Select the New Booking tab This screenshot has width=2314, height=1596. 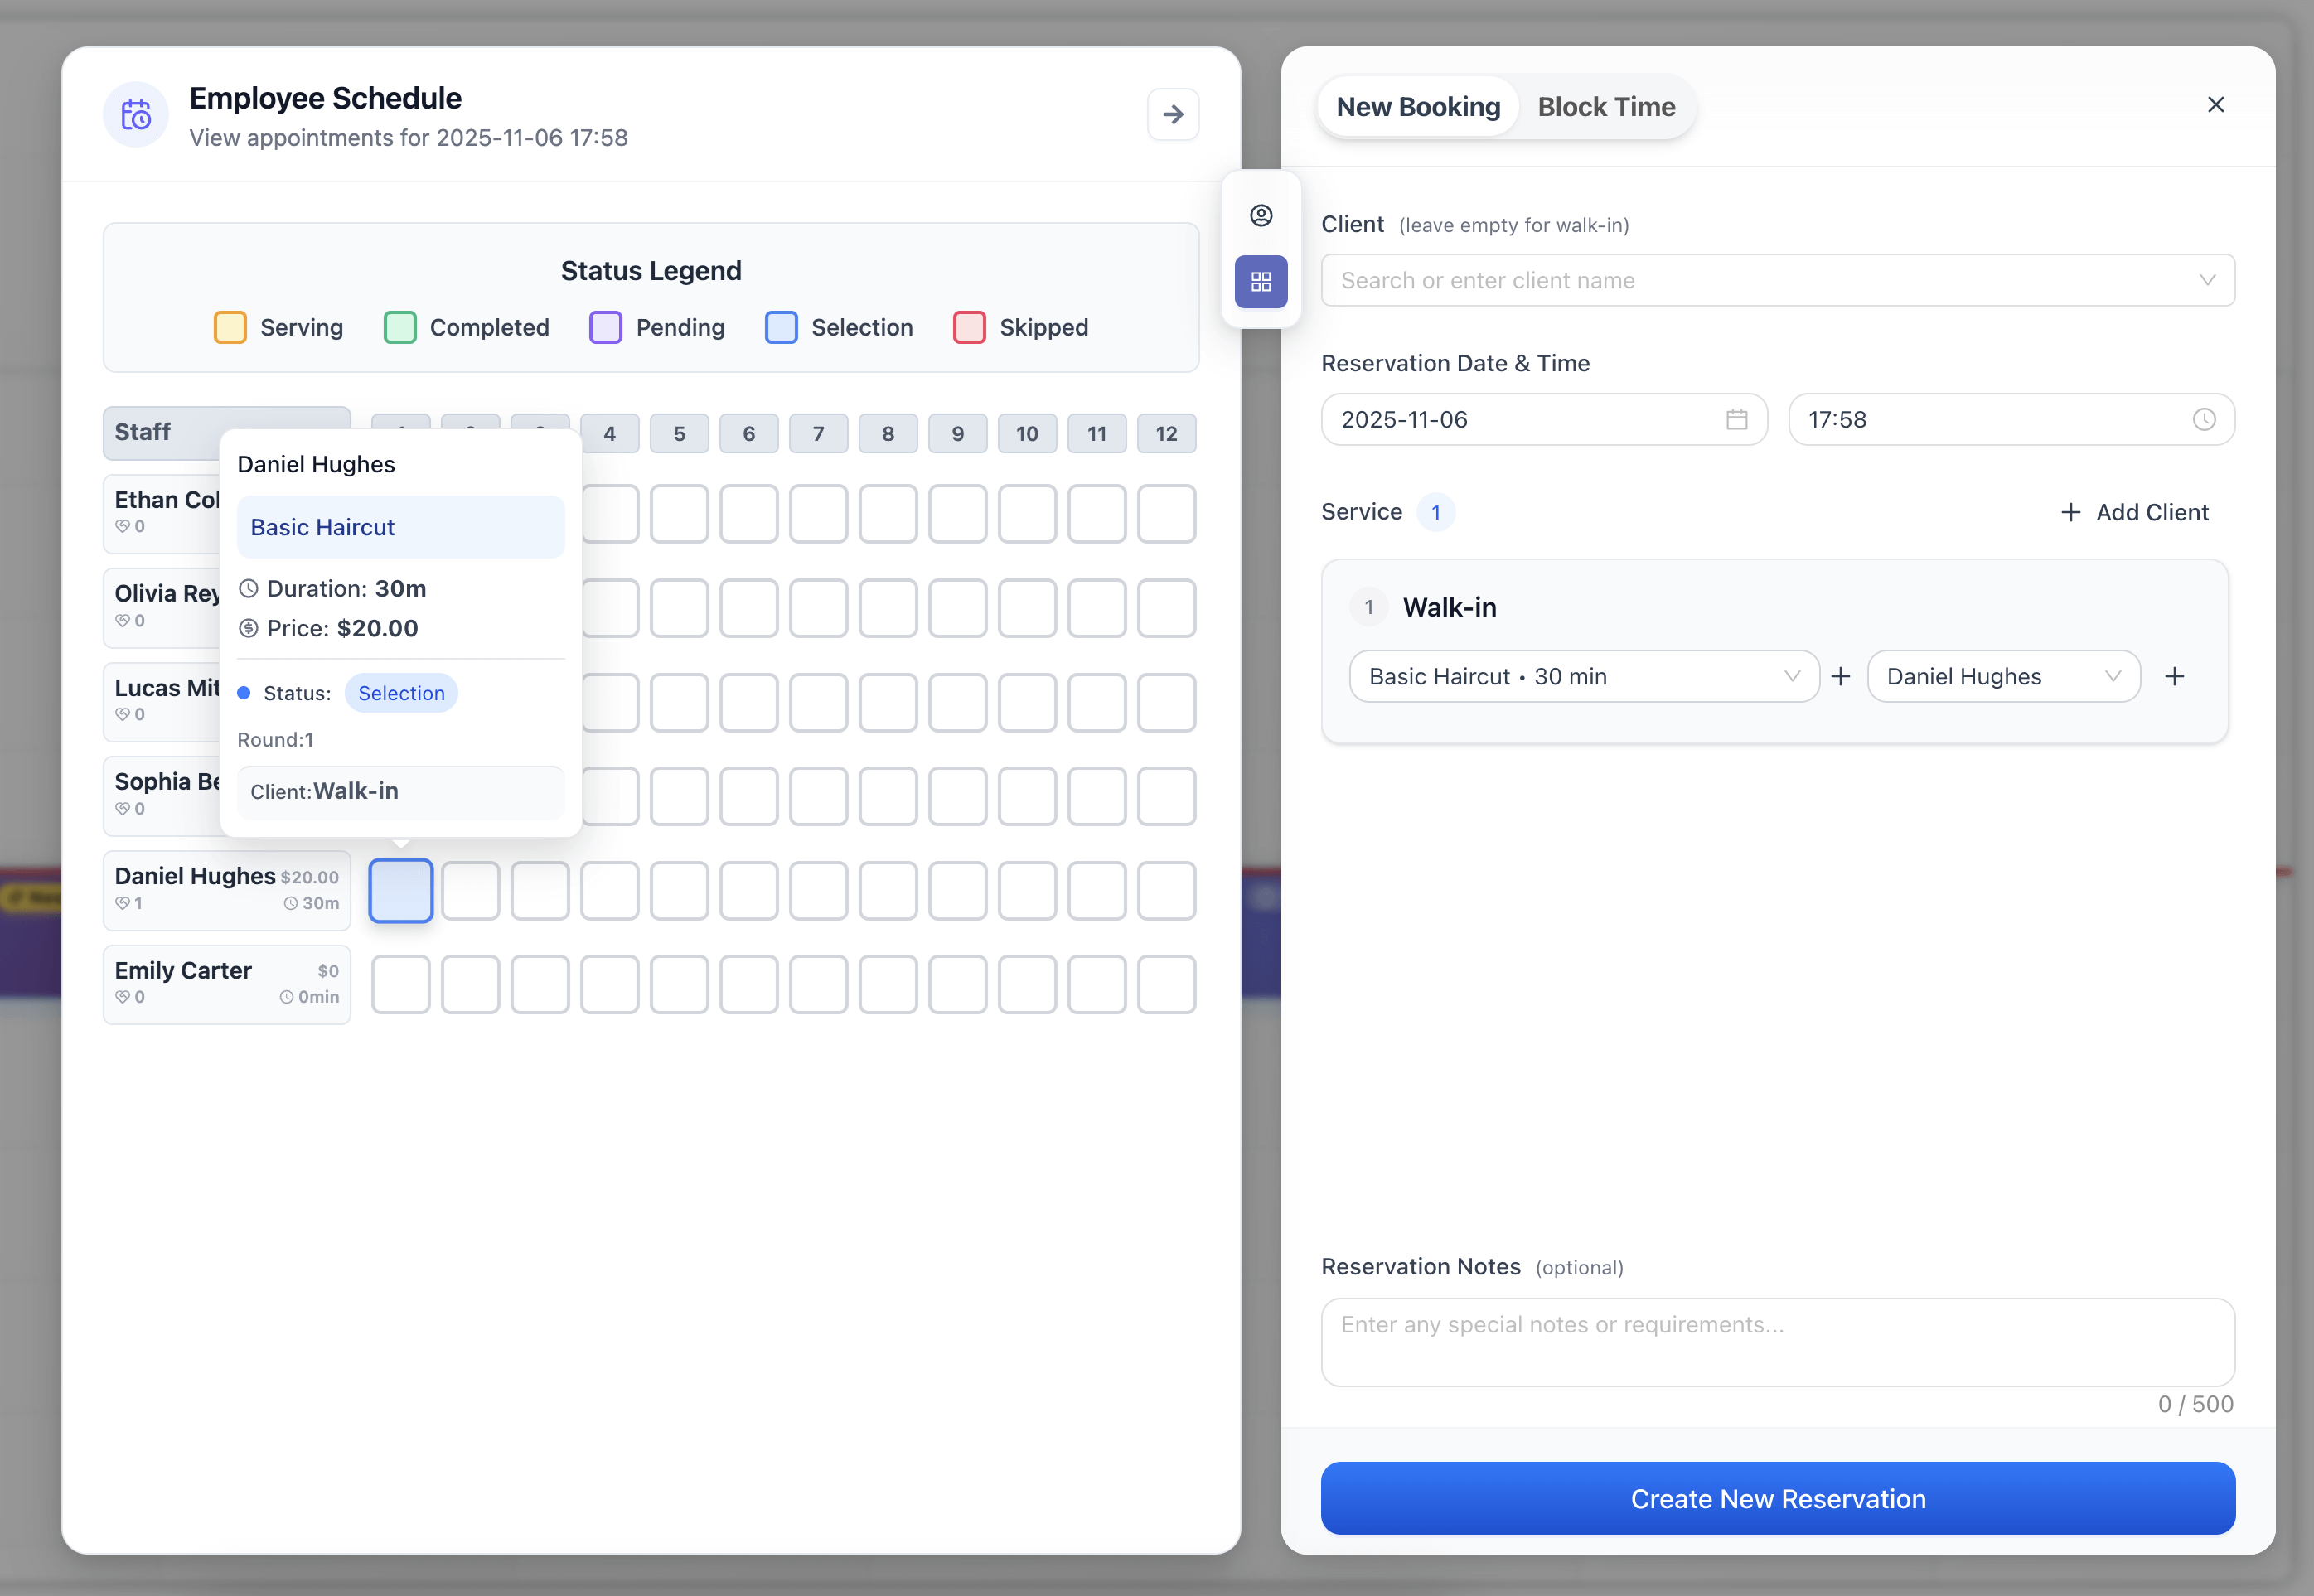1417,106
